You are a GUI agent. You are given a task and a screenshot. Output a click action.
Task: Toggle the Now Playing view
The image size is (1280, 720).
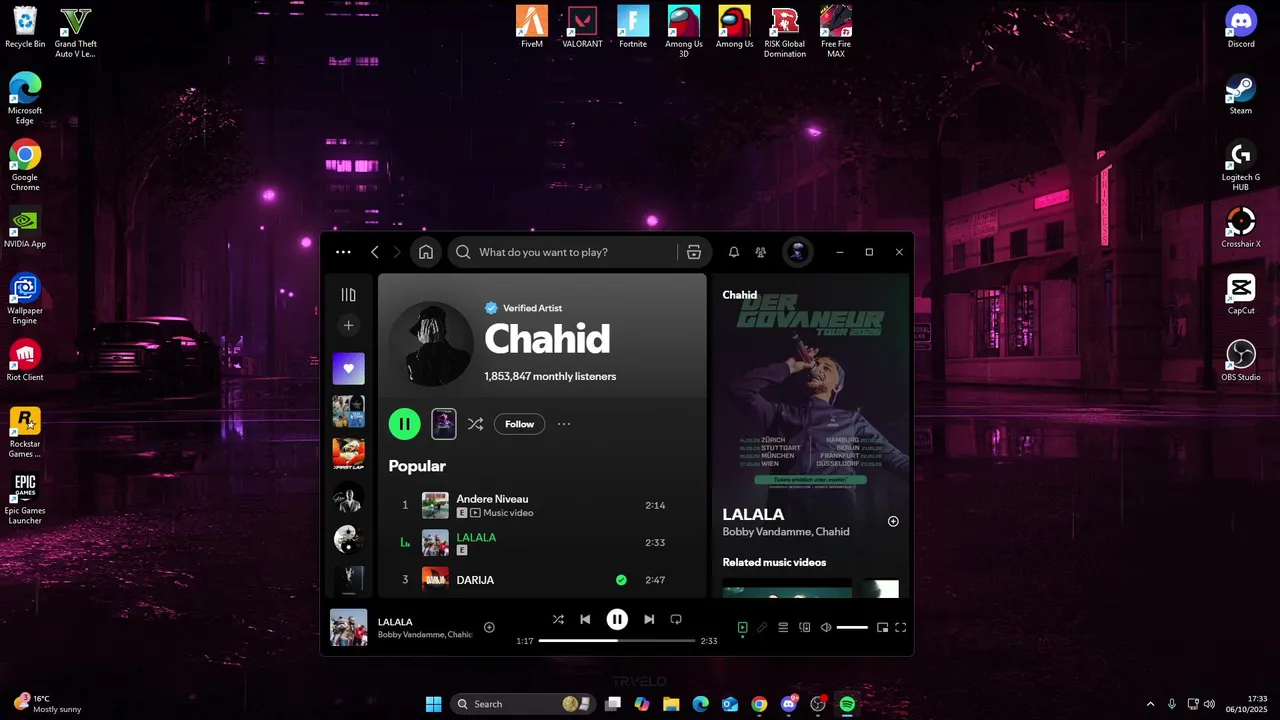pos(742,627)
